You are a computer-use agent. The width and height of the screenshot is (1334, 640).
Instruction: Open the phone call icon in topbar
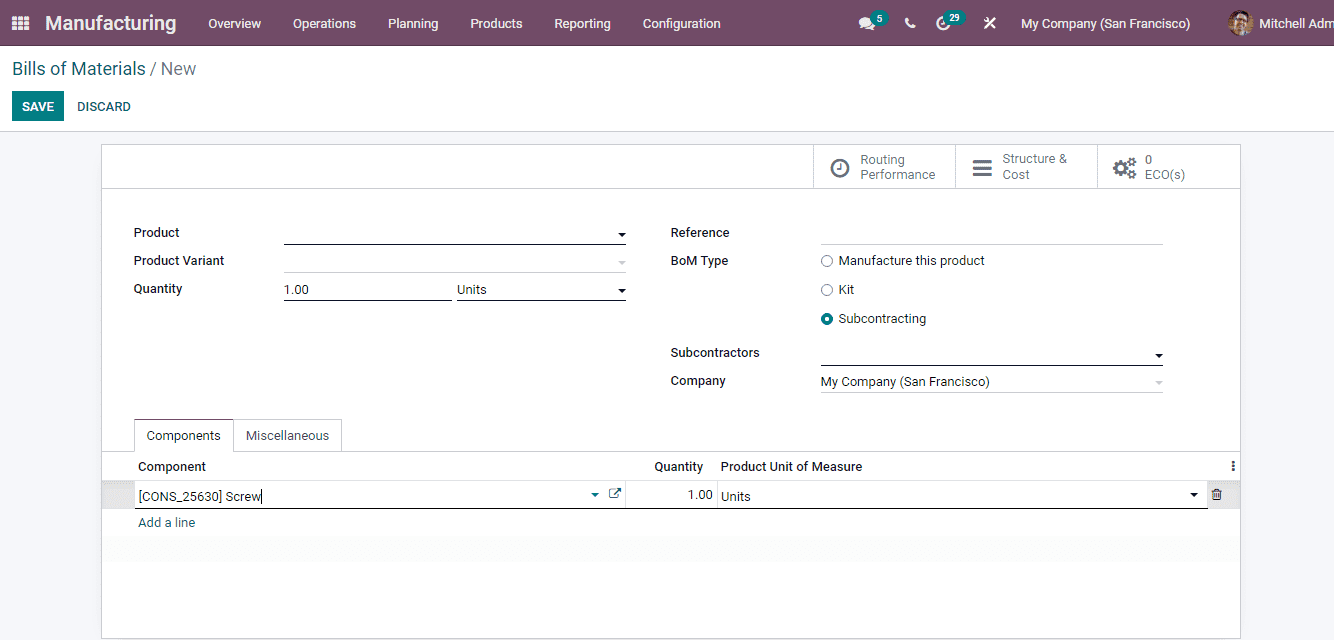coord(909,22)
